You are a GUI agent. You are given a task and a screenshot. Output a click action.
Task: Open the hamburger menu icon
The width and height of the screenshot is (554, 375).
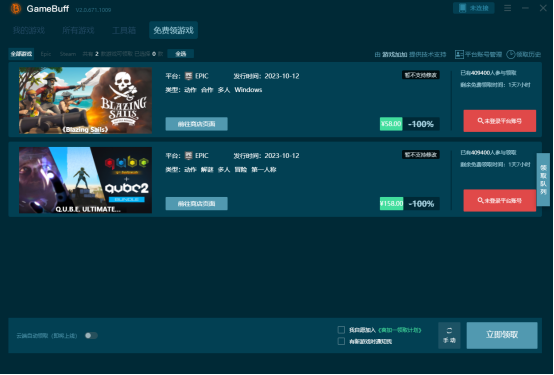point(507,8)
